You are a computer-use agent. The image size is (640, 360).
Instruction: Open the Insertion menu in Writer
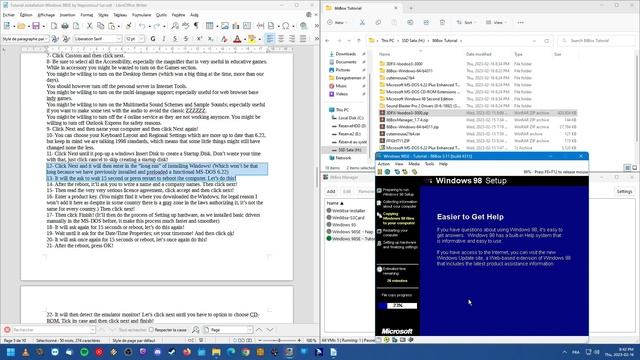pos(67,15)
